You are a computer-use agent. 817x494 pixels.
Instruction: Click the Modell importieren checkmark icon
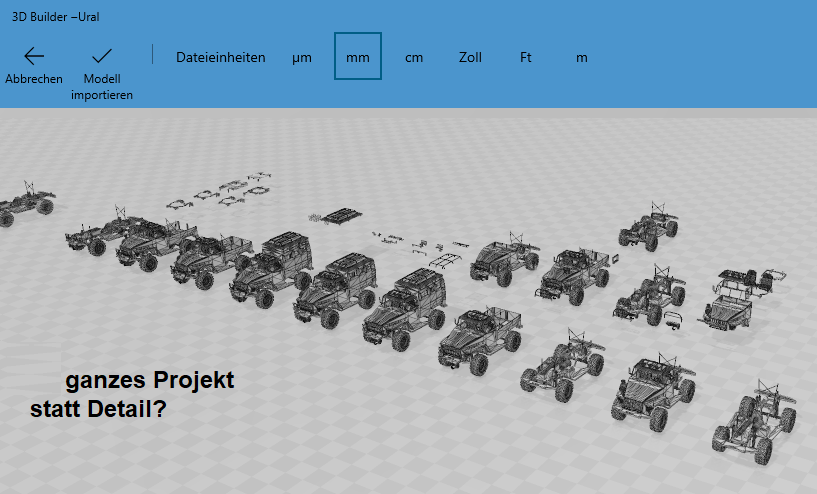point(102,56)
